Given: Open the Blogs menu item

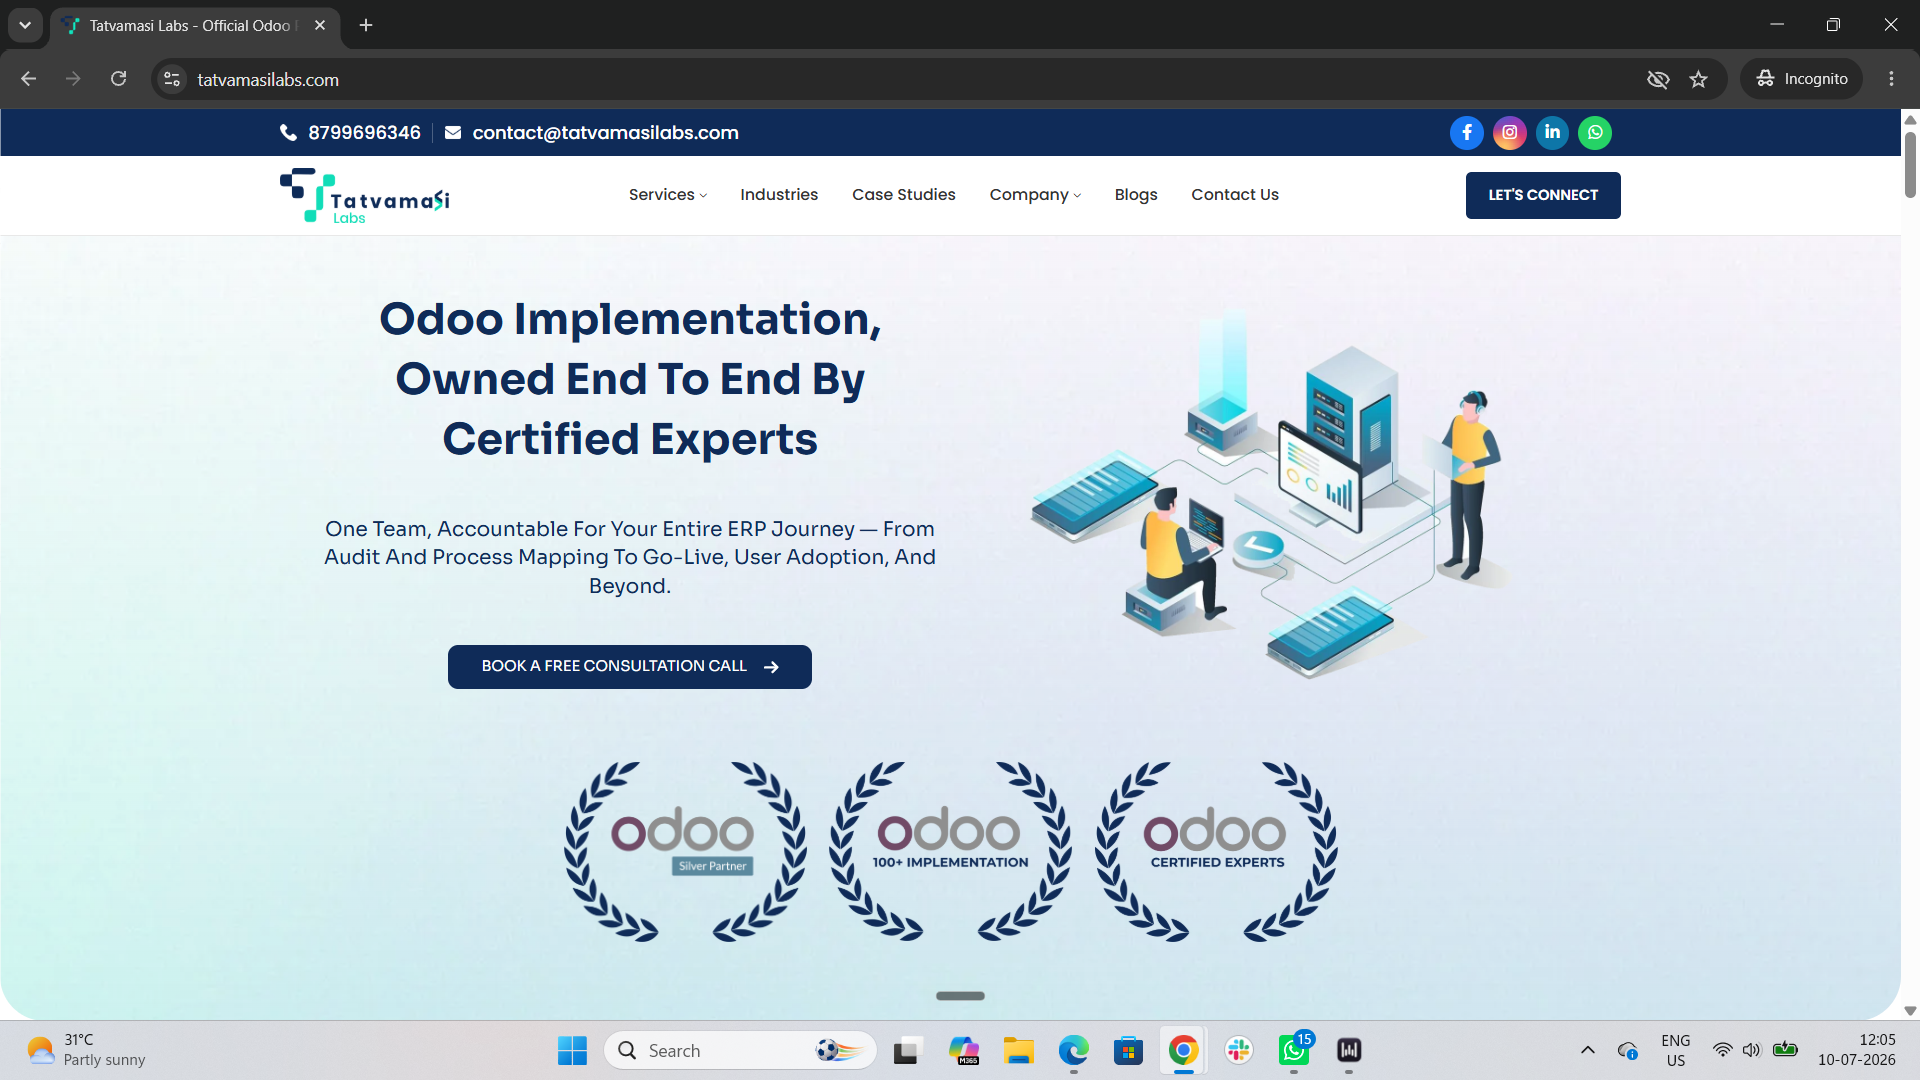Looking at the screenshot, I should 1136,195.
